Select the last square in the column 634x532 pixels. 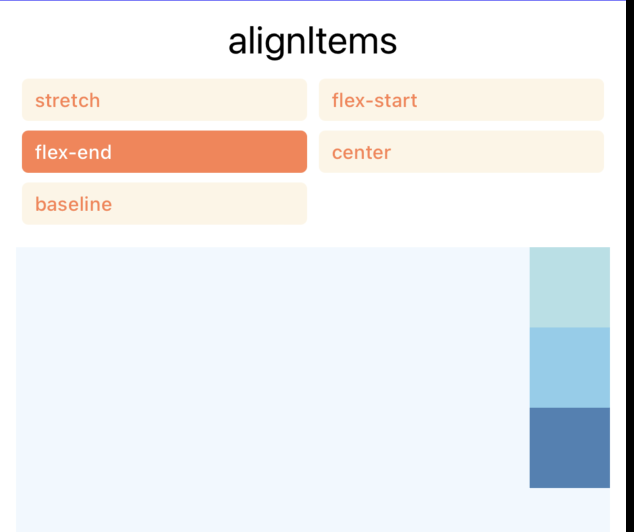[x=569, y=447]
